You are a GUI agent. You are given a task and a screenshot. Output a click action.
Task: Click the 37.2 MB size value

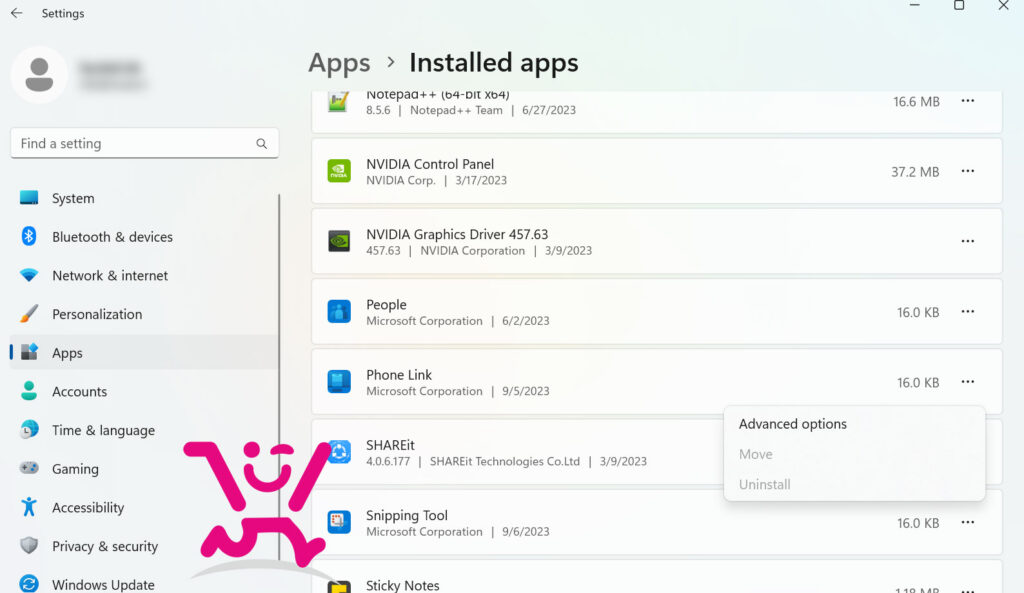(x=915, y=172)
